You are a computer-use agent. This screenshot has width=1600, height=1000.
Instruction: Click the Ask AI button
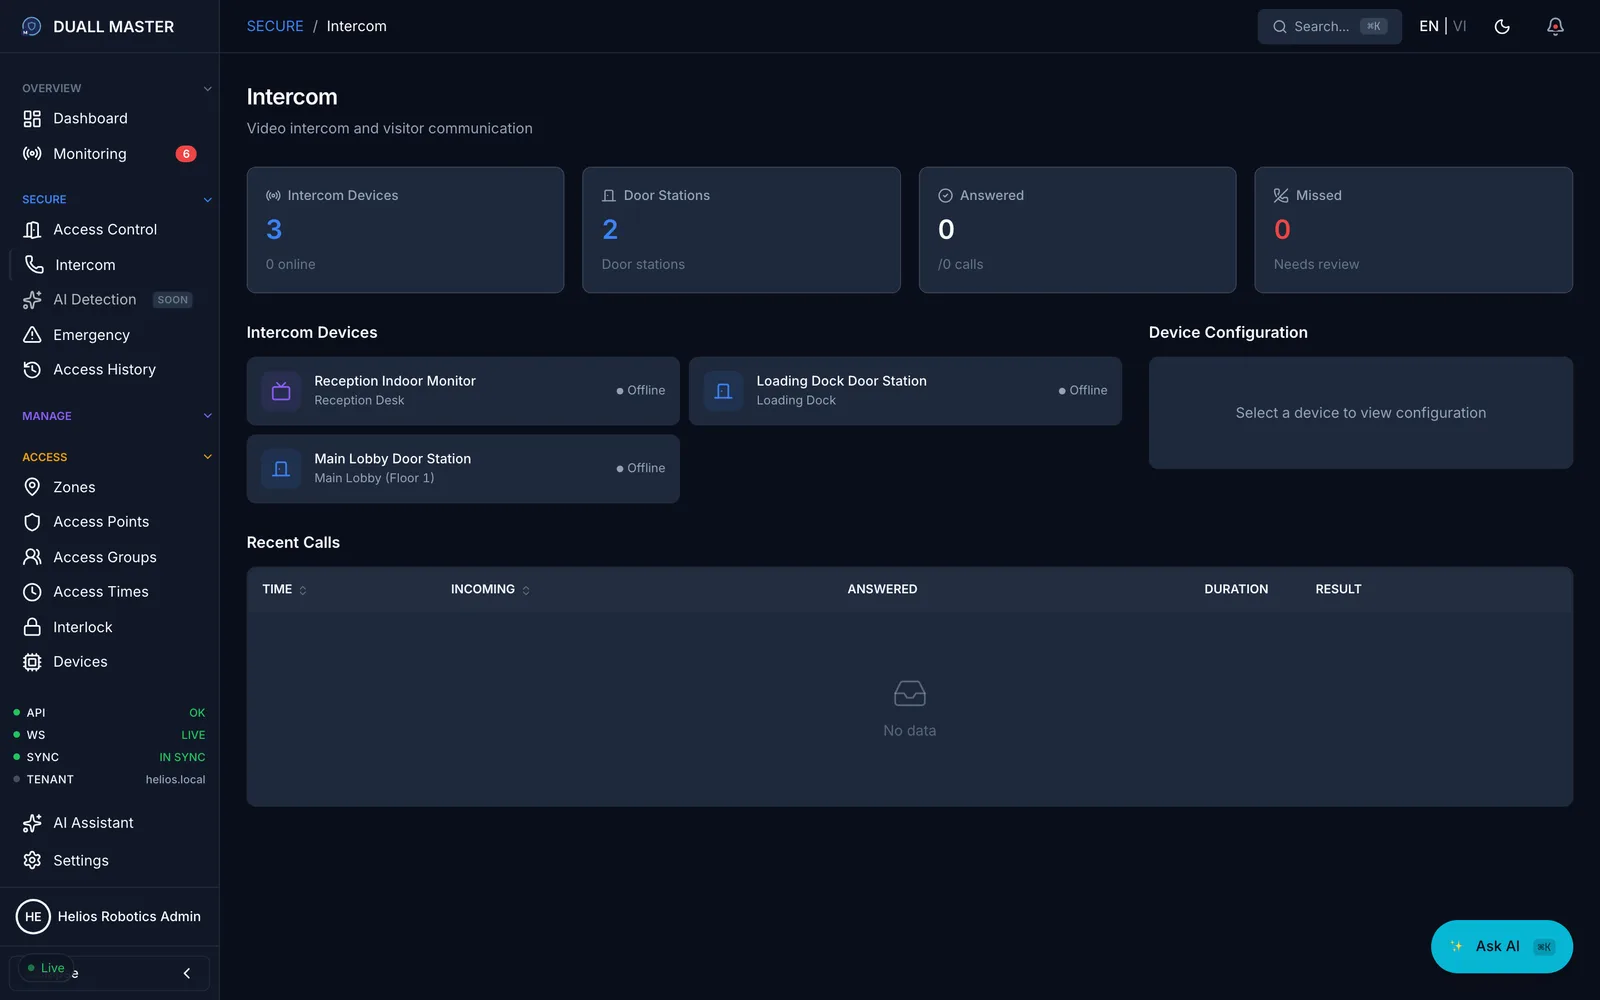pyautogui.click(x=1502, y=946)
